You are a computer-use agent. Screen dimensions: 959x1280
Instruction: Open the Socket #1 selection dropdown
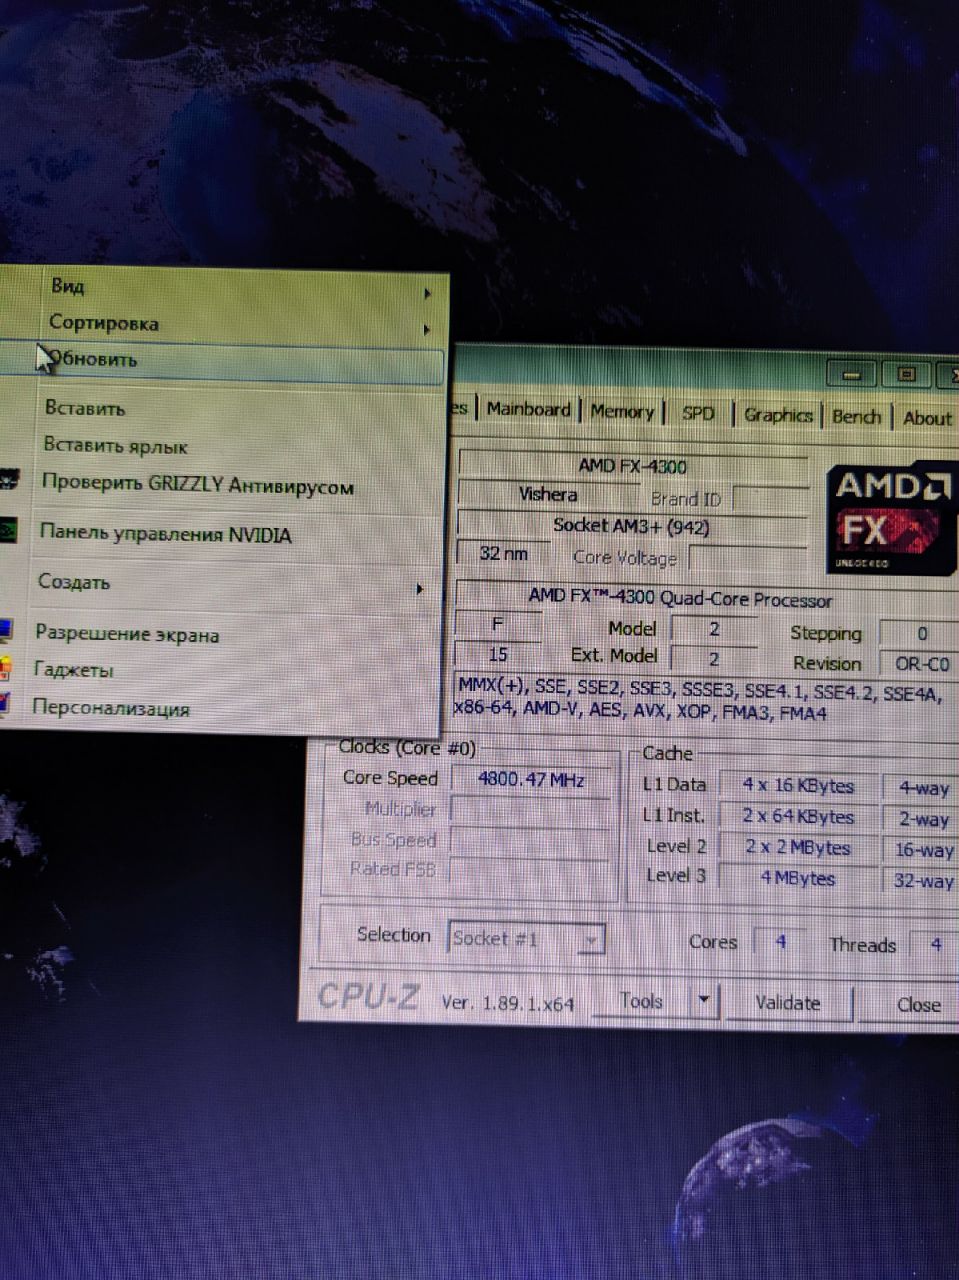pos(526,939)
